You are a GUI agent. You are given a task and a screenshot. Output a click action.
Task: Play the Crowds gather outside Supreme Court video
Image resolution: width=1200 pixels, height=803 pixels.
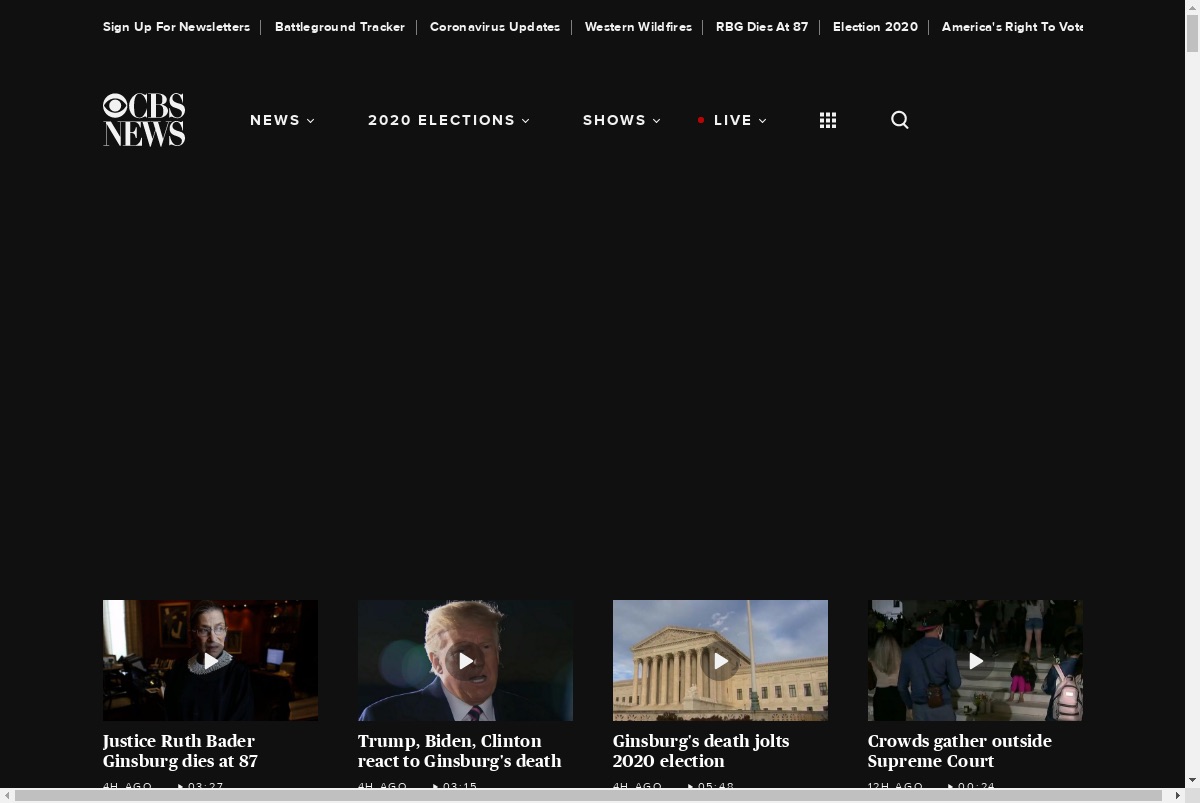pyautogui.click(x=975, y=660)
